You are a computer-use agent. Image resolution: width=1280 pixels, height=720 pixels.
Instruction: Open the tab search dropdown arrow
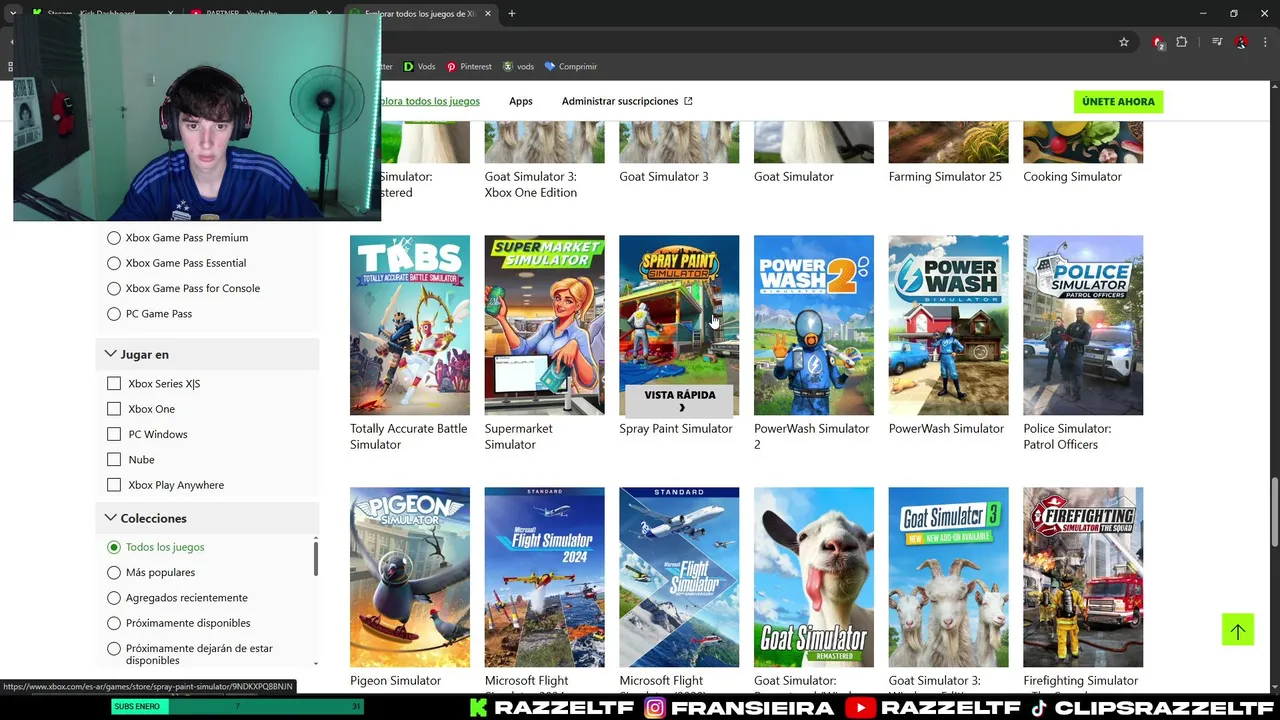point(12,14)
